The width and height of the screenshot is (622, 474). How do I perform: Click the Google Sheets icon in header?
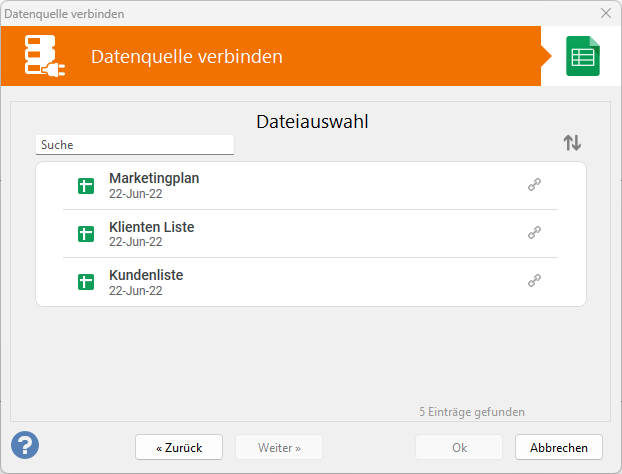pyautogui.click(x=583, y=56)
